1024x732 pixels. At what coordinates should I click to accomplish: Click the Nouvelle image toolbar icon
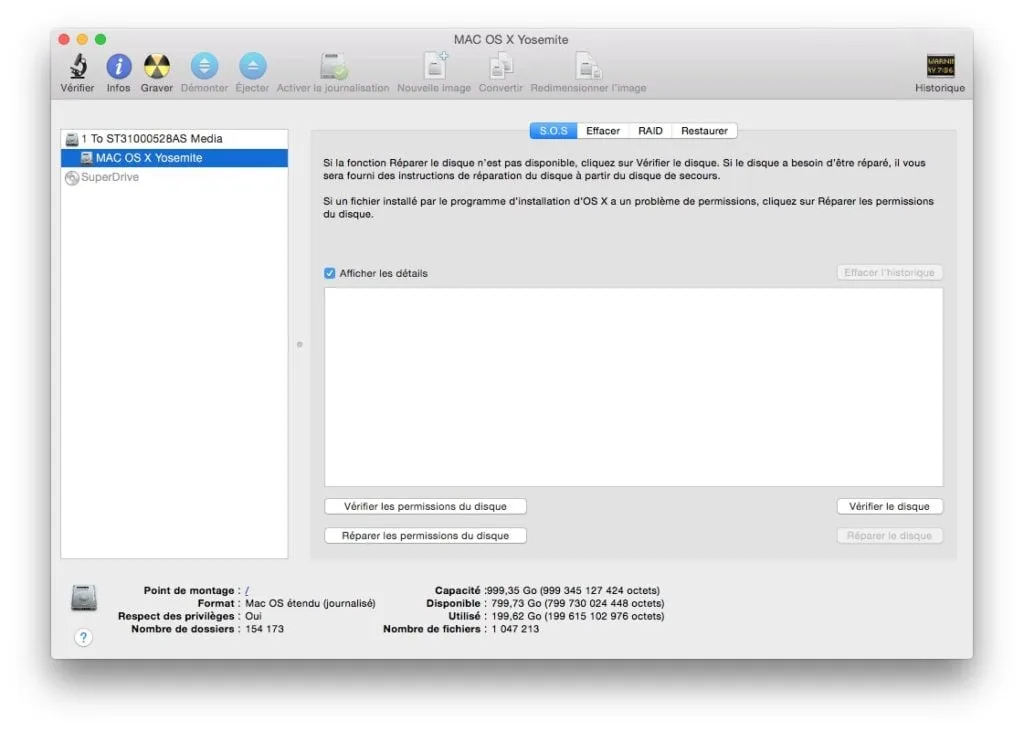[435, 66]
